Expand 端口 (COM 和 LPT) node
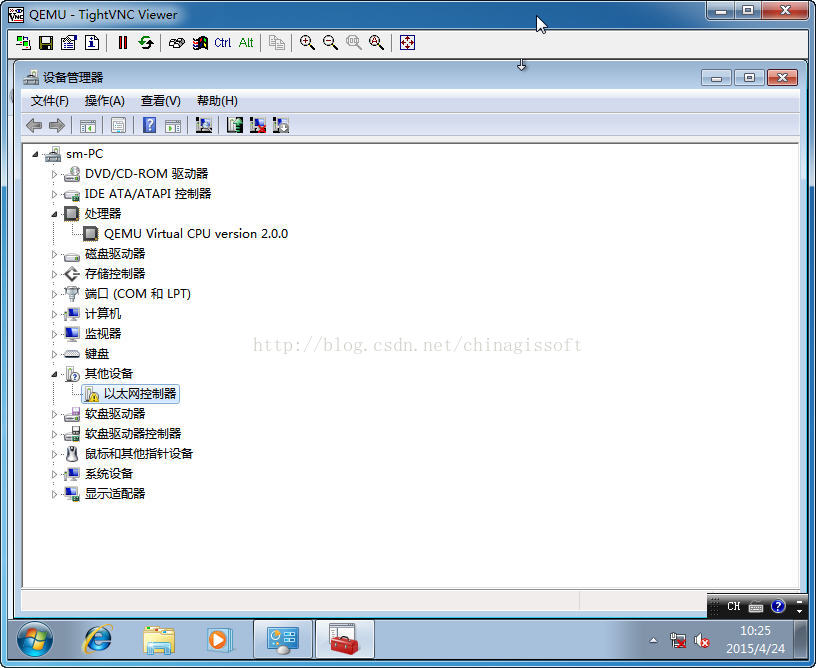This screenshot has height=668, width=816. point(54,294)
